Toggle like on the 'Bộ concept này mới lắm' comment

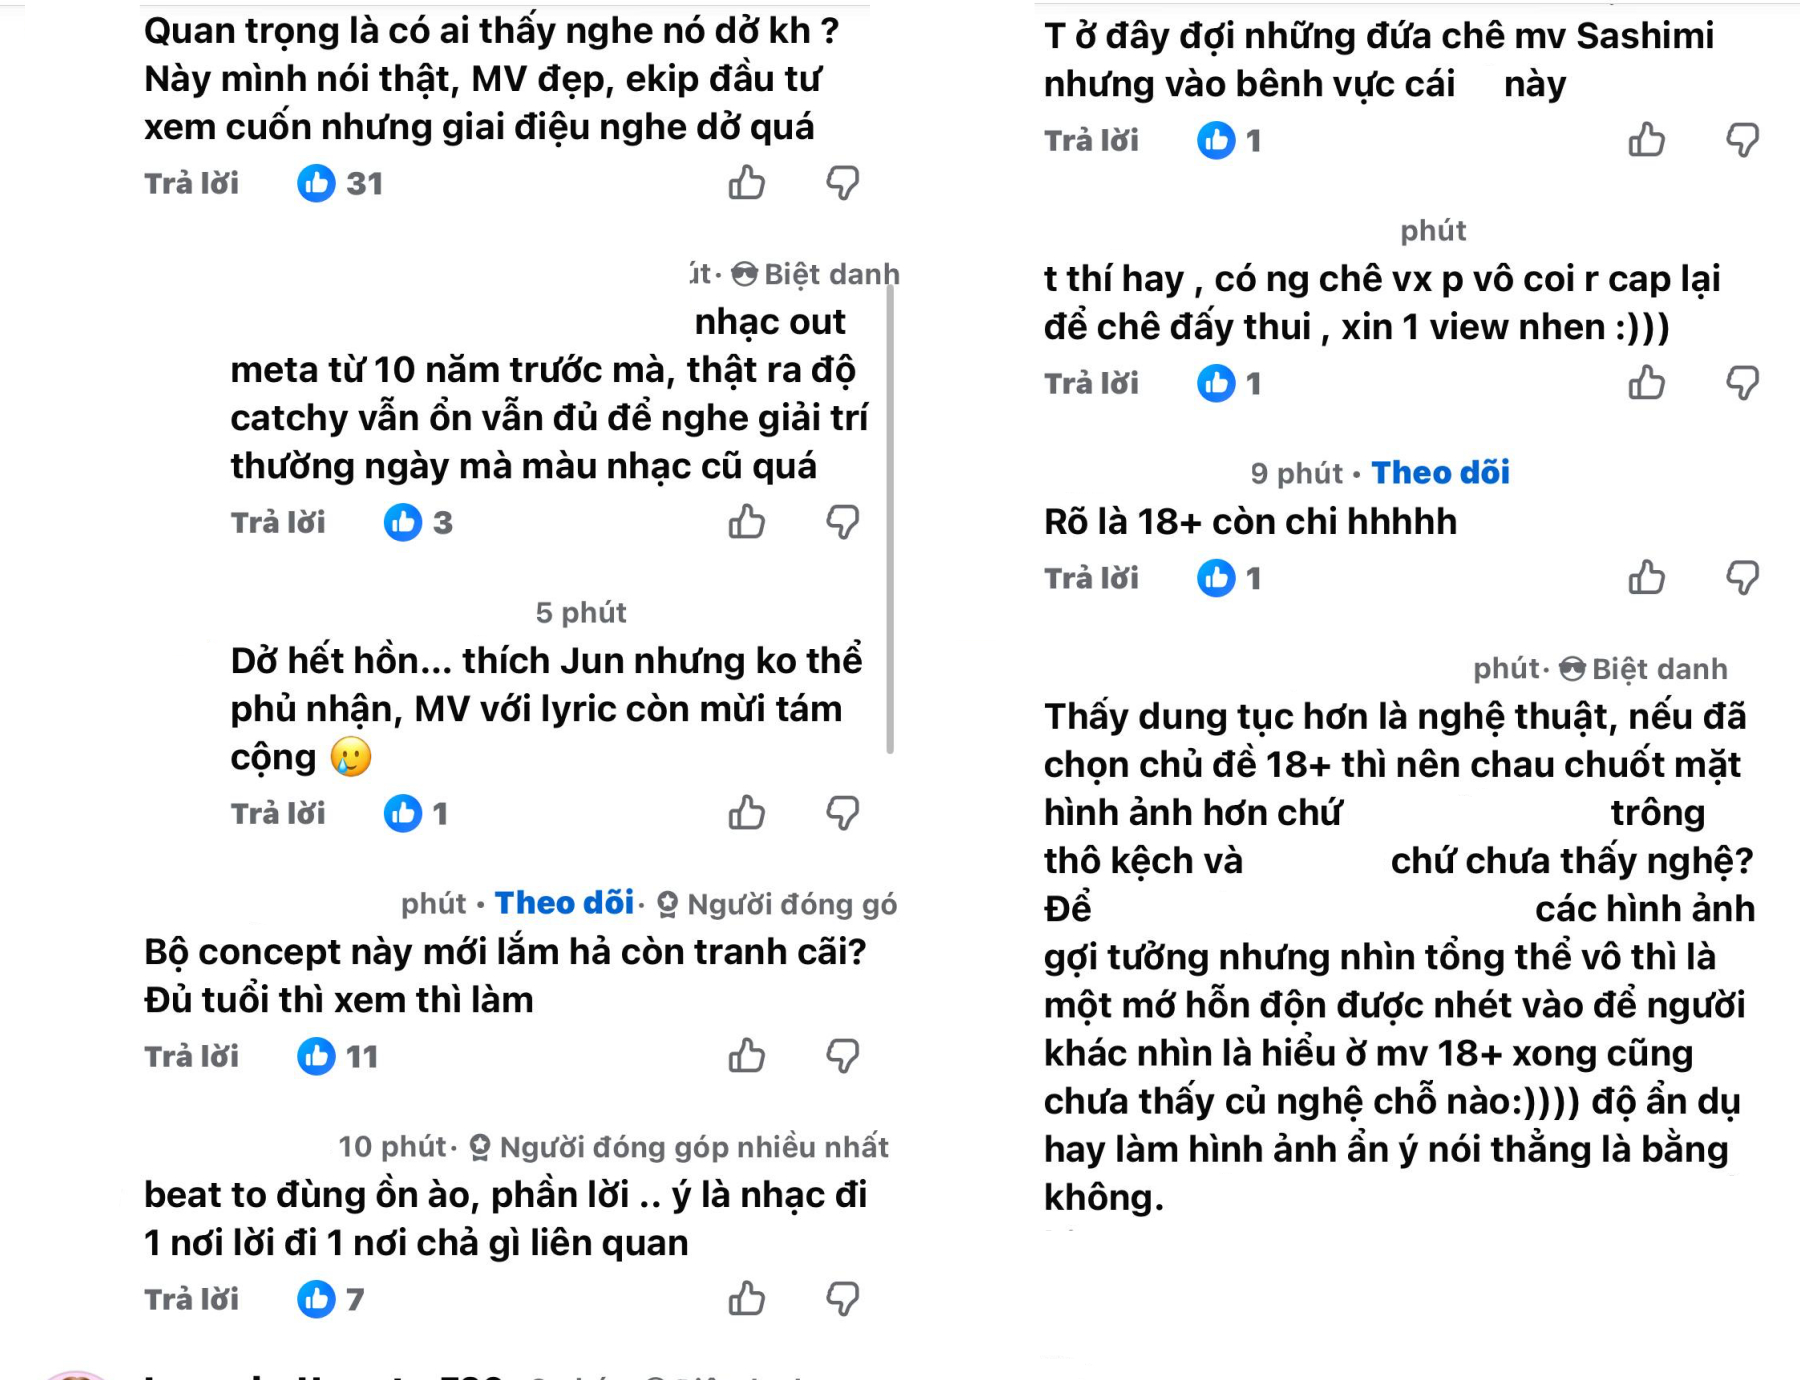[748, 1054]
